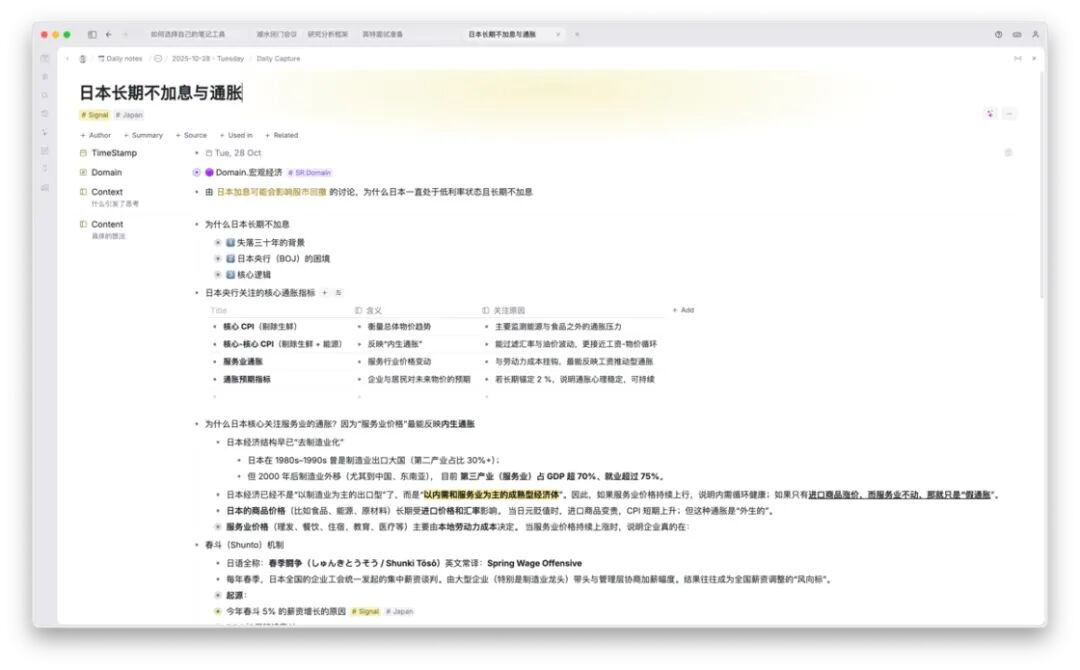Open the 如何选择自己的笔记工具 tab
Screen dimensions: 1080x670
[187, 34]
